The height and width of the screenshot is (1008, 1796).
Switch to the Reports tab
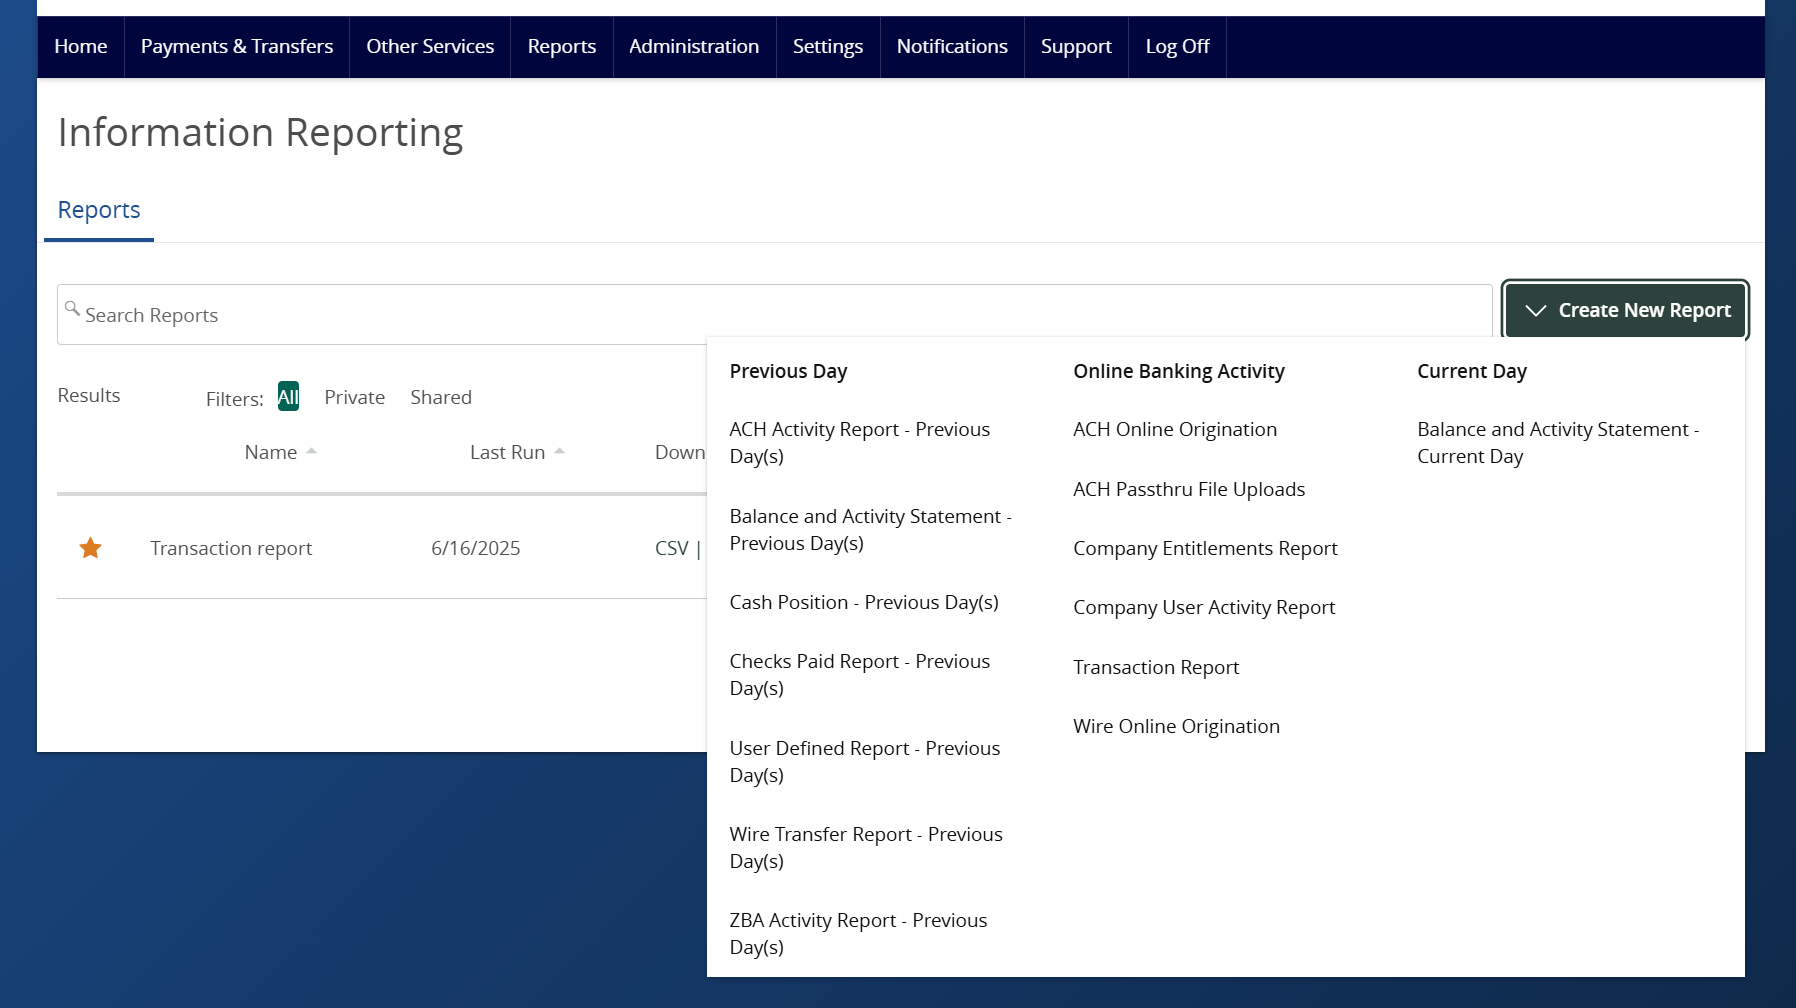[x=99, y=210]
